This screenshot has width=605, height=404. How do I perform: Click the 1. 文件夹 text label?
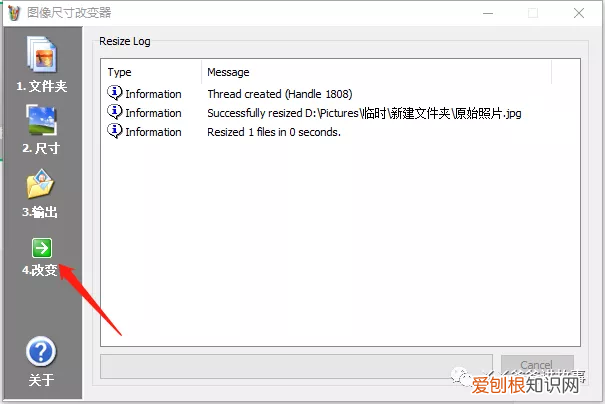42,86
